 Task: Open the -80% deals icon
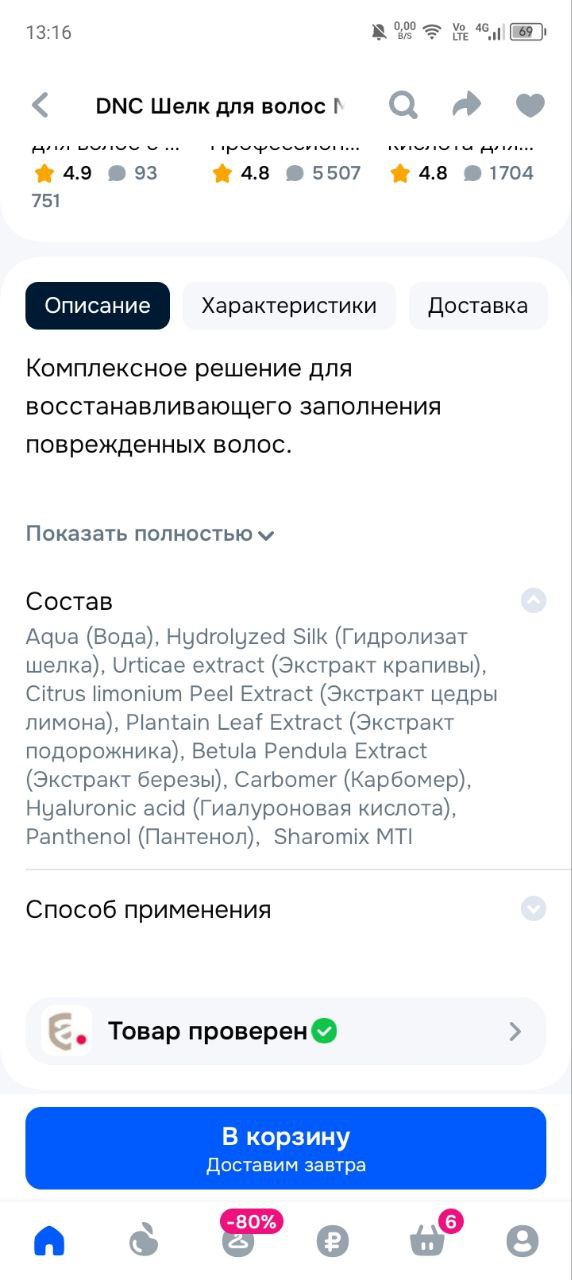[x=239, y=1236]
